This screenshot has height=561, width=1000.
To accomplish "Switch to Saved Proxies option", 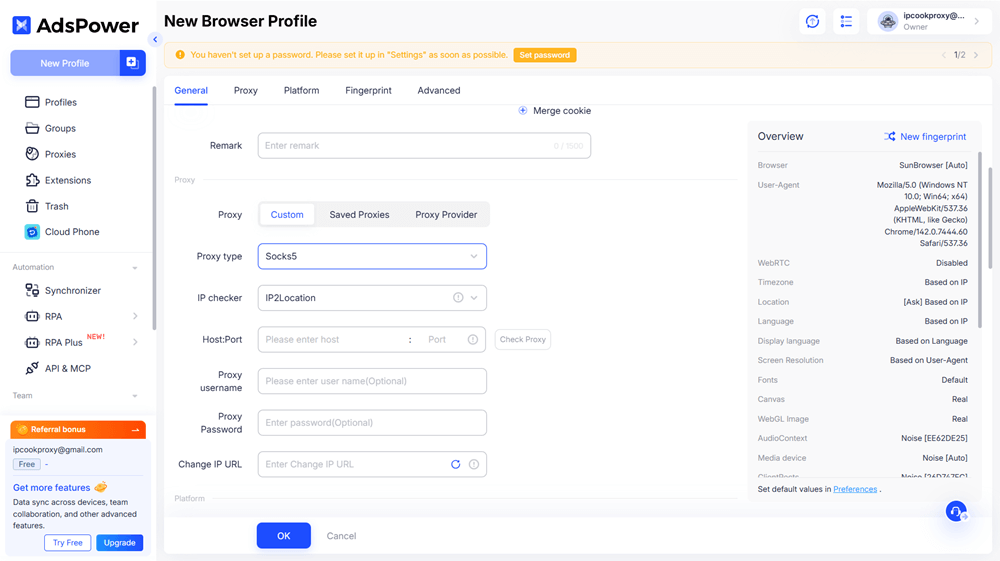I will click(359, 215).
